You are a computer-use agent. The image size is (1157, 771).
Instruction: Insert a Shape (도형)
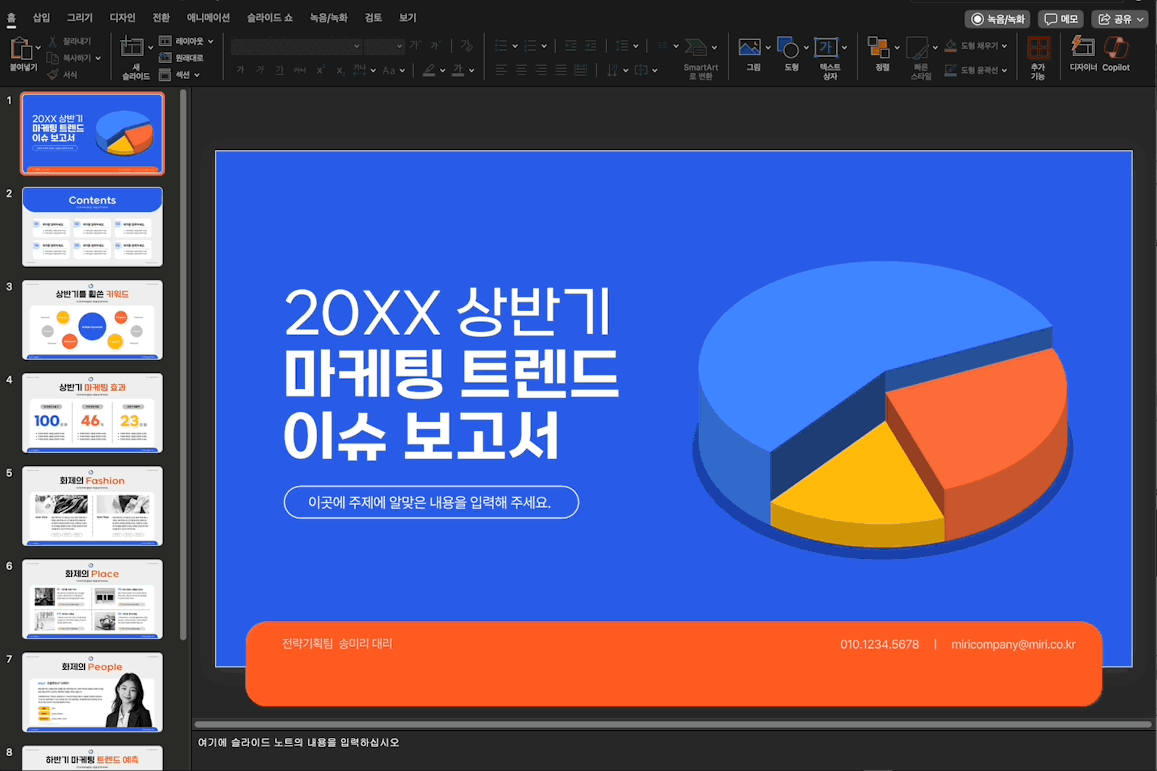(x=788, y=49)
